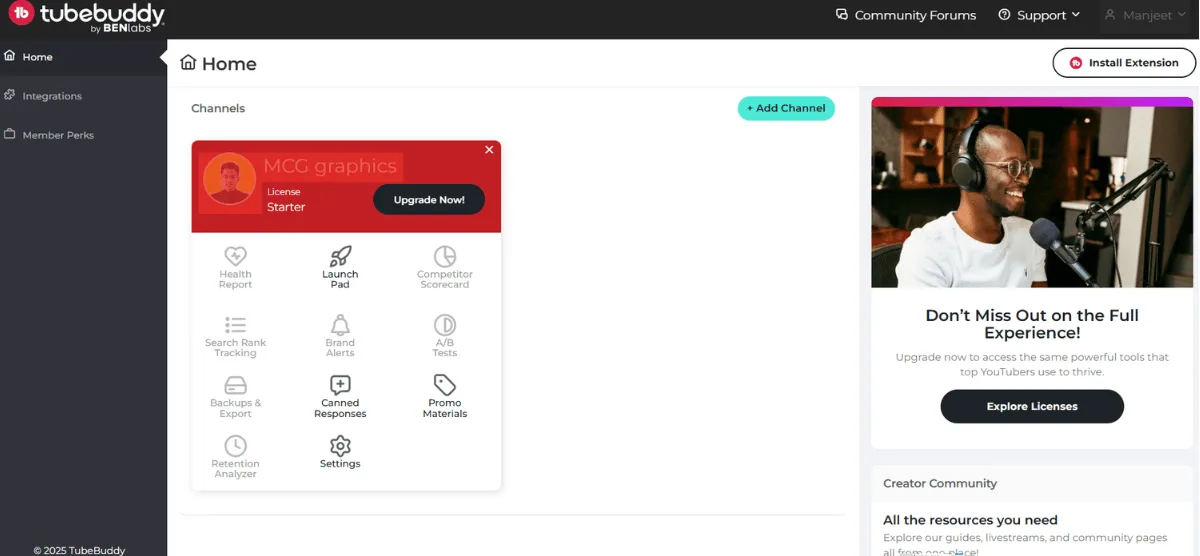Click the © 2025 TubeBuddy footer text
The width and height of the screenshot is (1200, 556).
pos(79,550)
